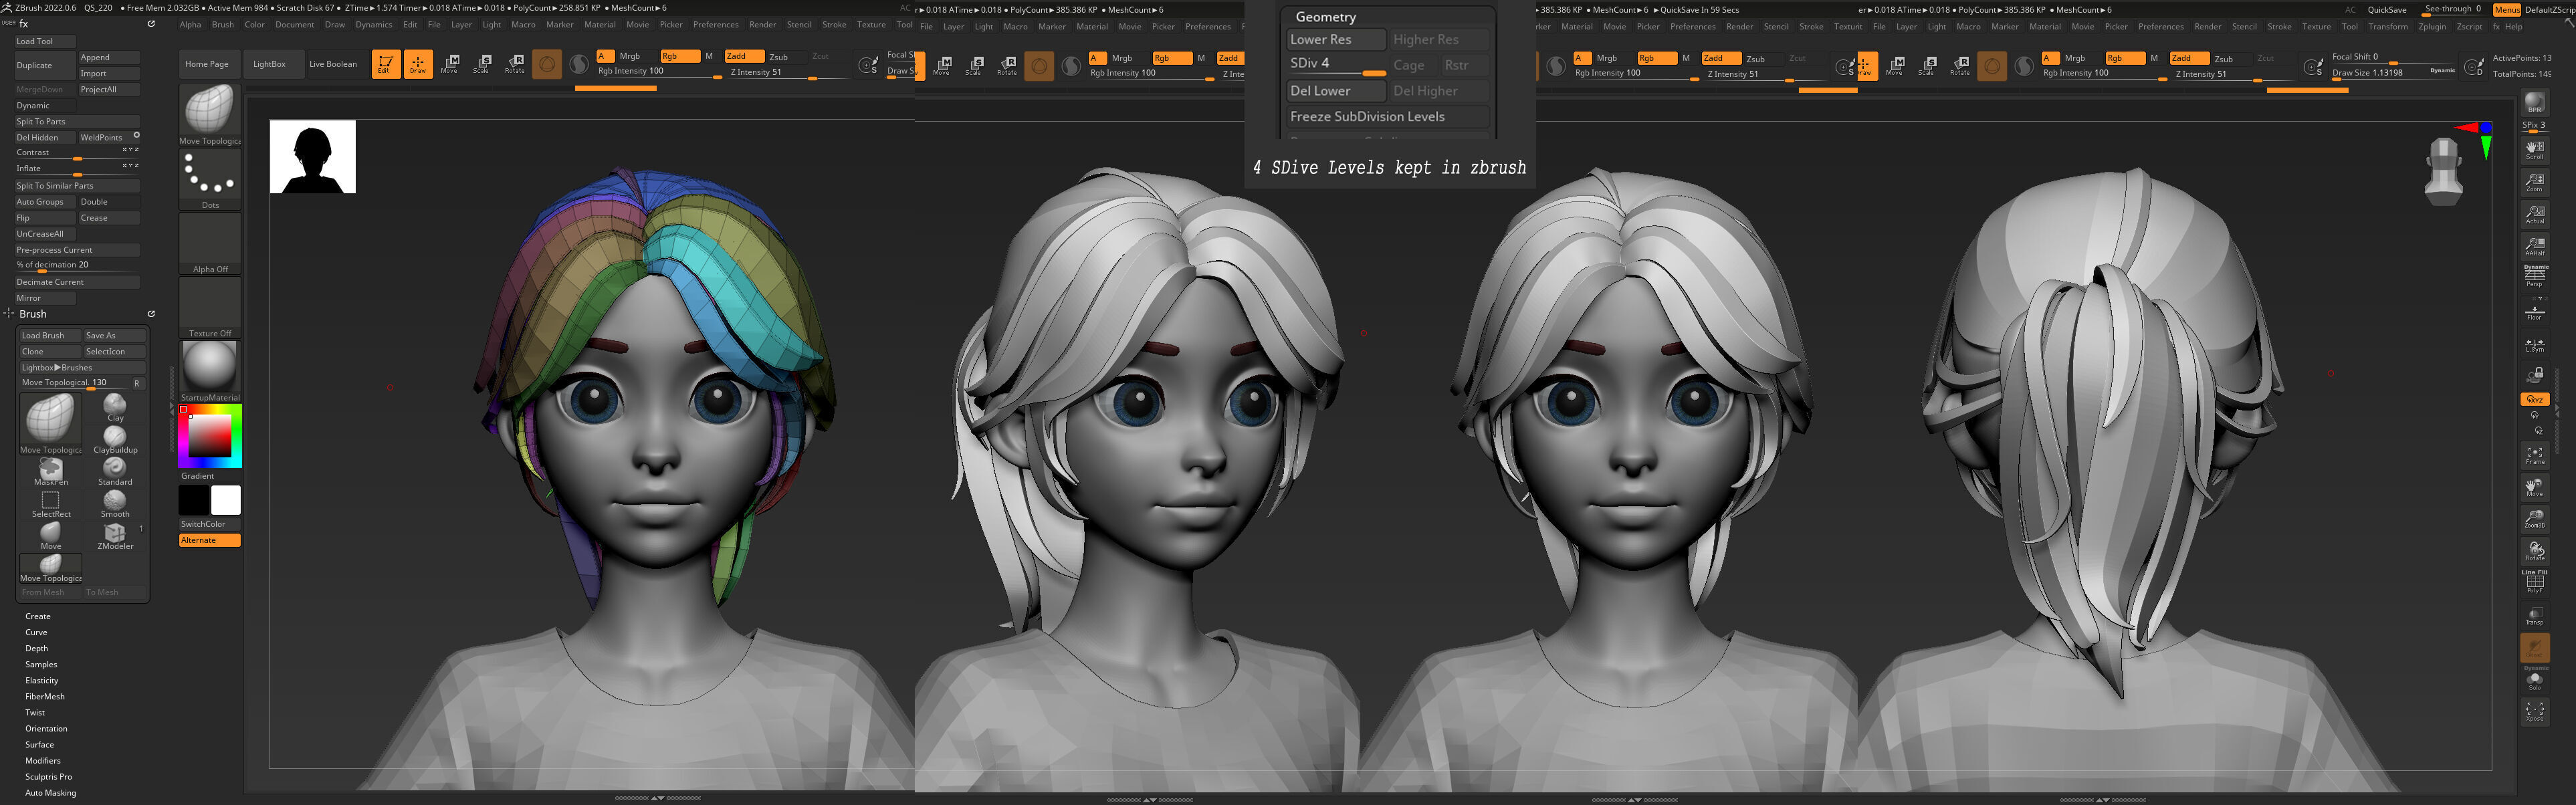Pick the Standard brush
2576x805 pixels.
tap(115, 472)
